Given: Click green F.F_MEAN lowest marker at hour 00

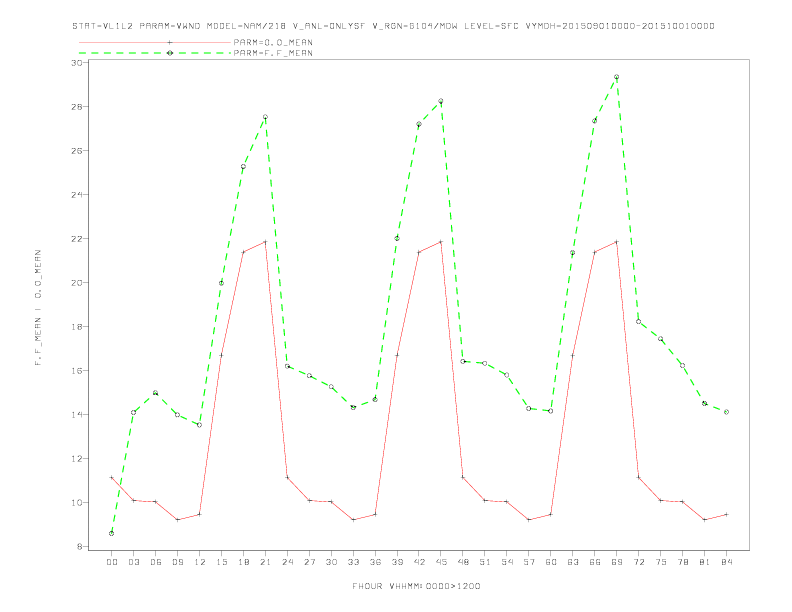Looking at the screenshot, I should (x=112, y=533).
